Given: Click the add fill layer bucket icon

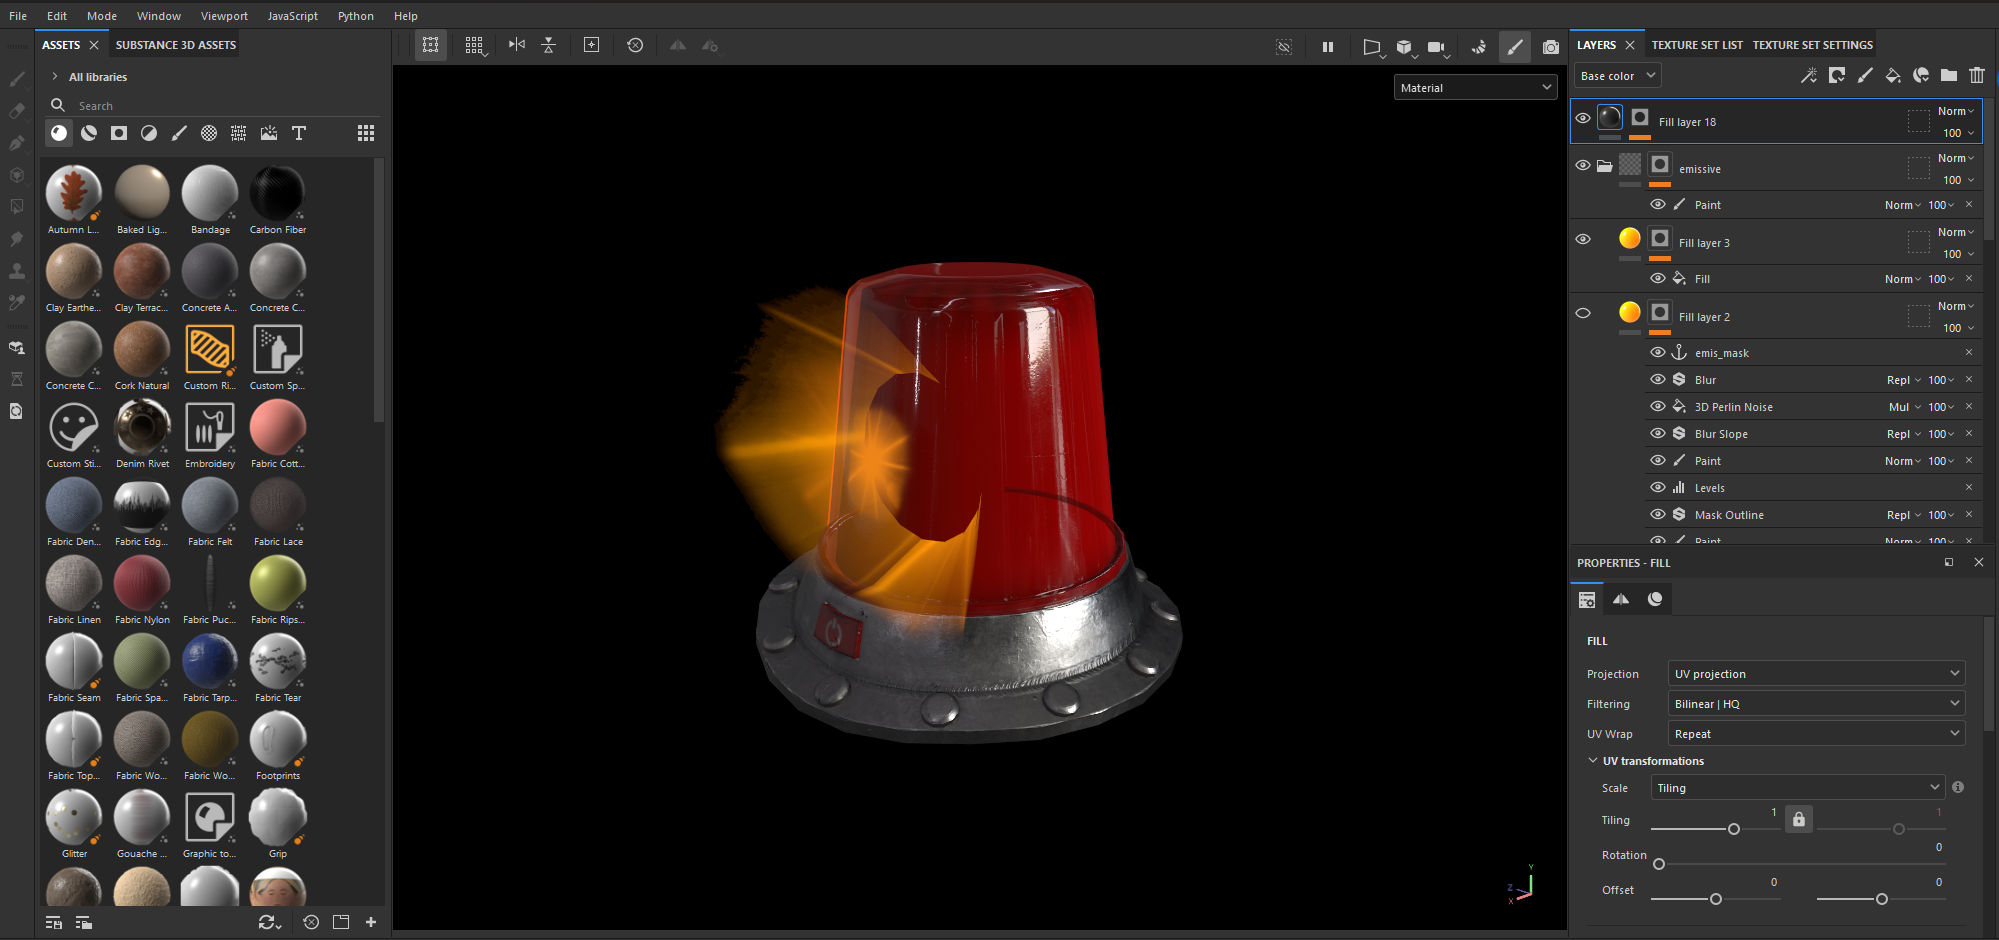Looking at the screenshot, I should (1892, 75).
